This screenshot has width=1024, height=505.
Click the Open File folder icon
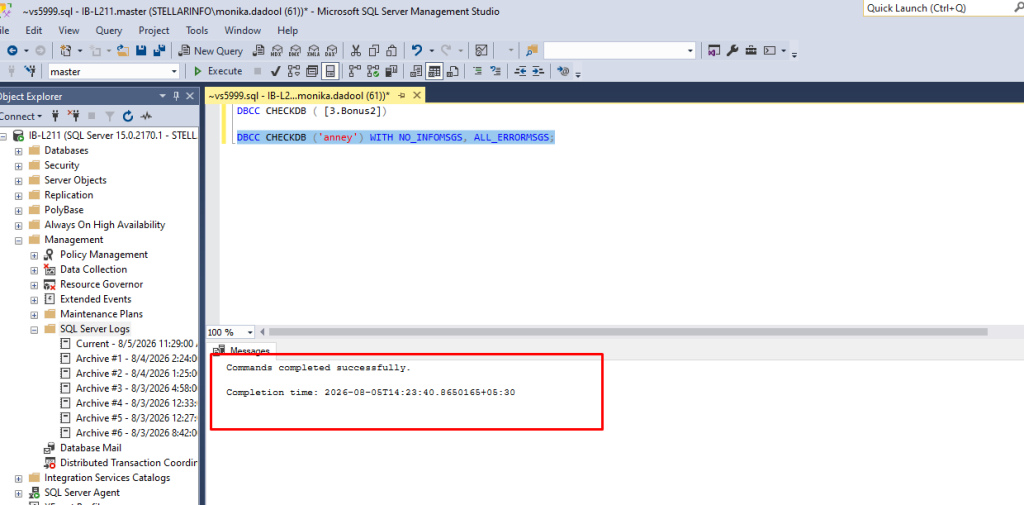(x=122, y=51)
